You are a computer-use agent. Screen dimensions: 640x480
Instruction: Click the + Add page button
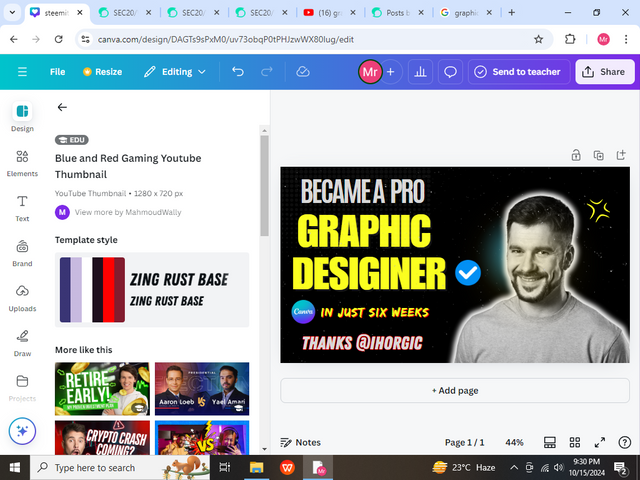(x=455, y=391)
